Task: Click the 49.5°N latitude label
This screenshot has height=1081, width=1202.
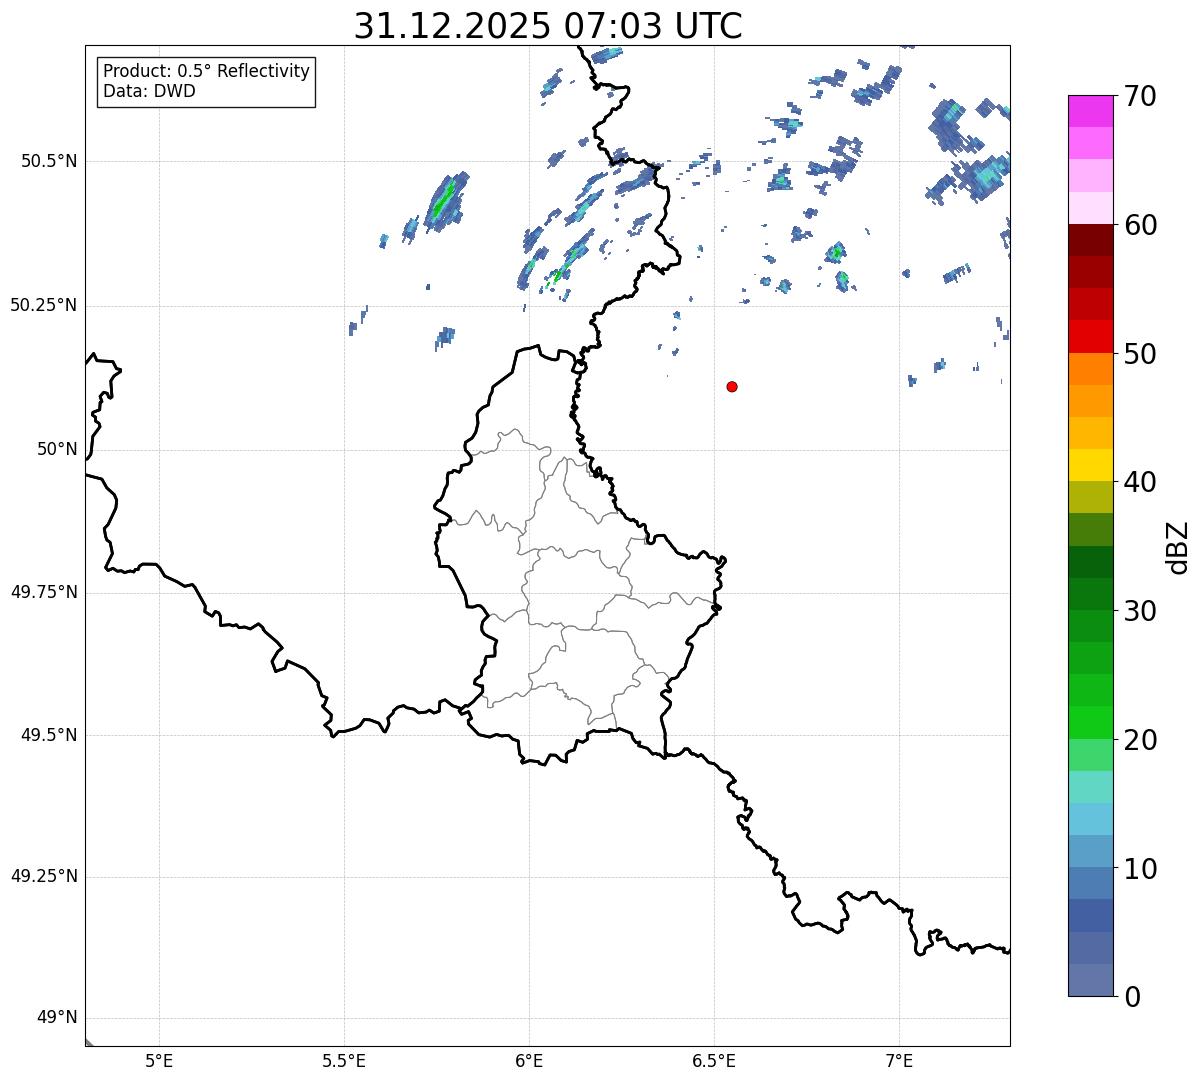Action: [49, 735]
